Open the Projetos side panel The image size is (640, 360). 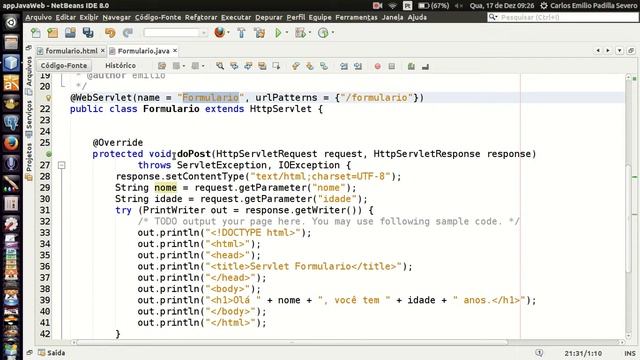29,161
